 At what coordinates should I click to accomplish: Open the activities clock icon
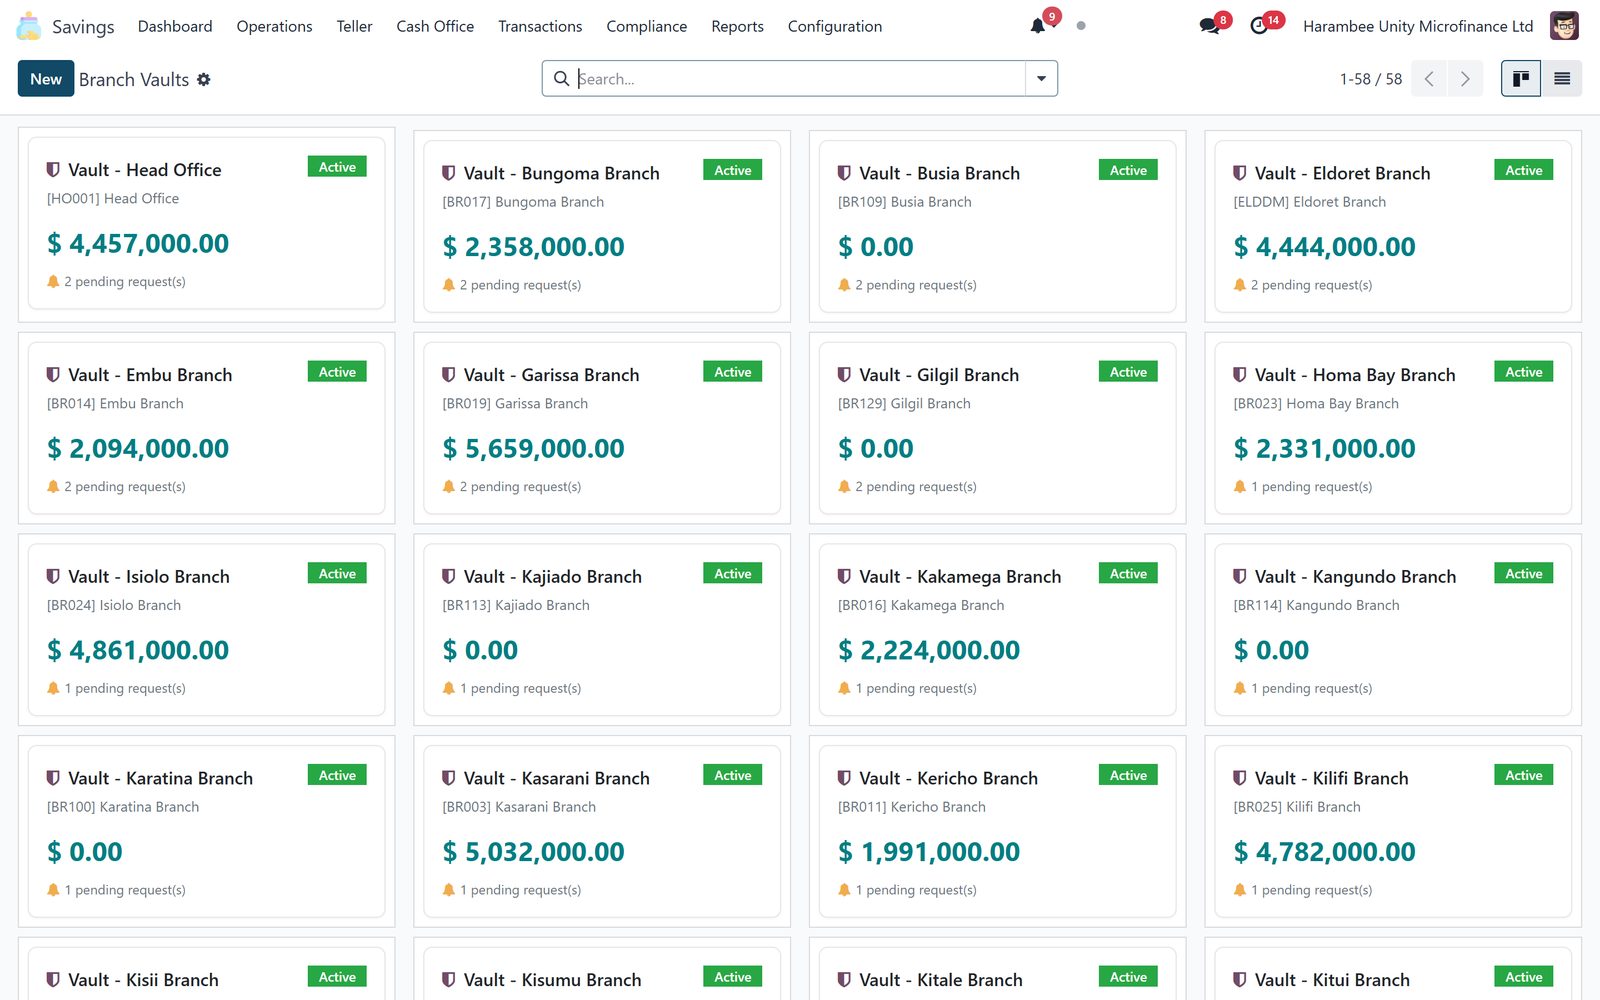[1259, 26]
